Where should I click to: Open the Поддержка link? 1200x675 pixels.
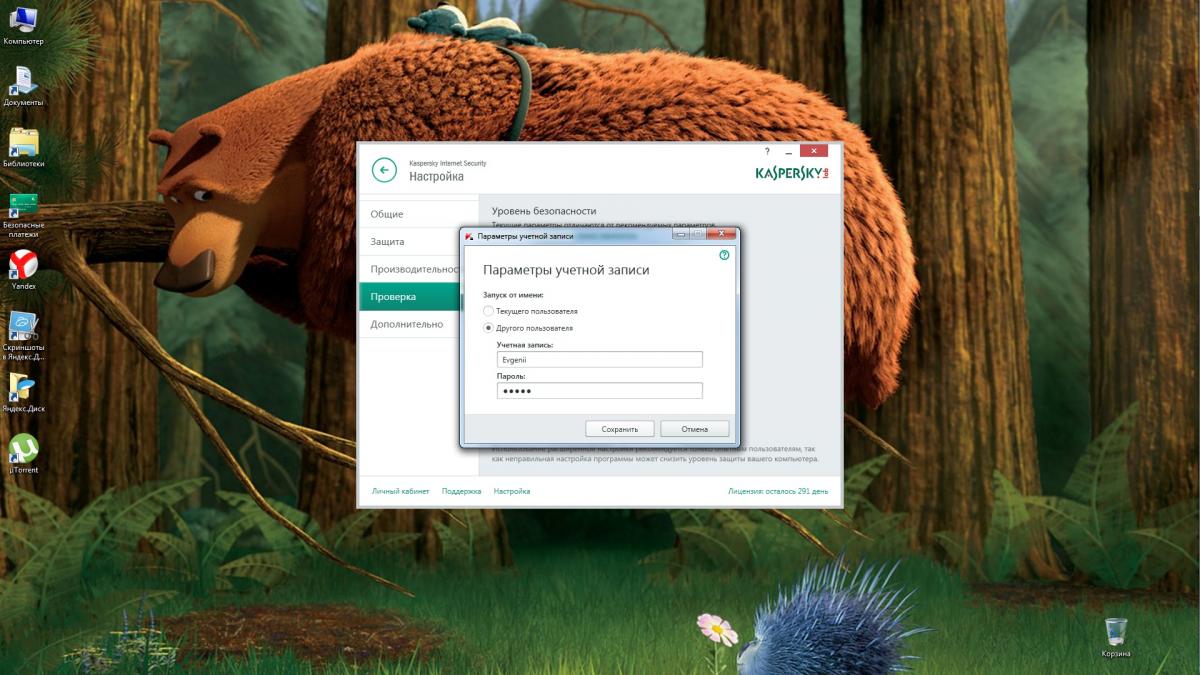(x=461, y=491)
